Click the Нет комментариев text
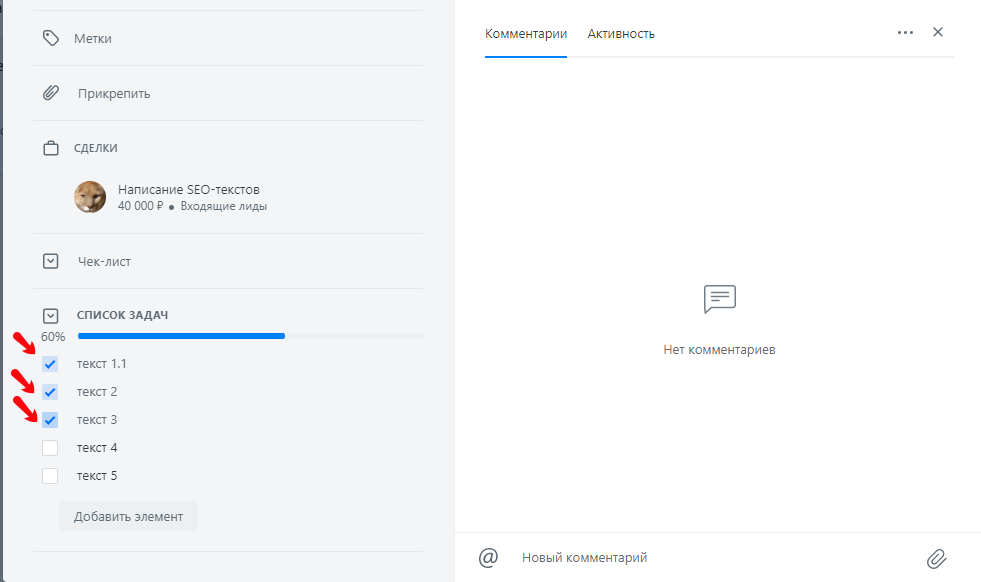 719,350
